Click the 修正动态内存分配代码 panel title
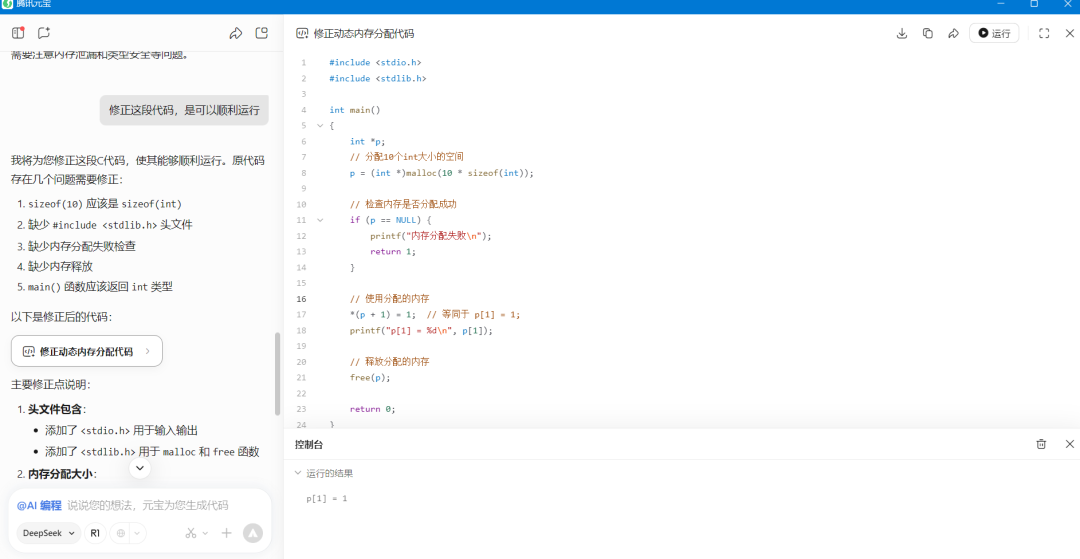Screen dimensions: 1080x559 364,33
